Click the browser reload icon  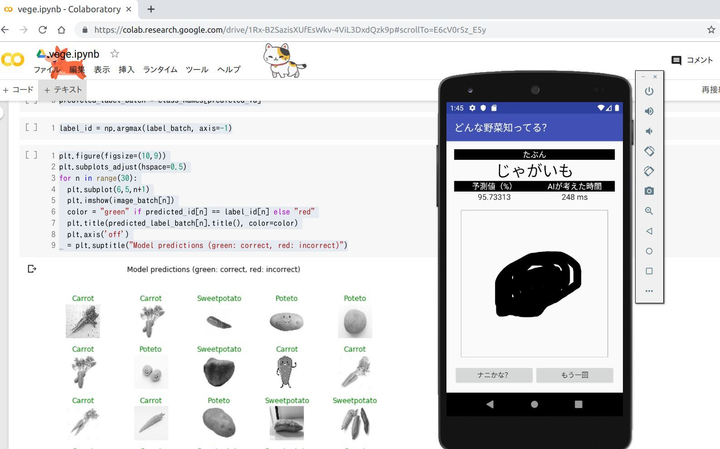42,30
